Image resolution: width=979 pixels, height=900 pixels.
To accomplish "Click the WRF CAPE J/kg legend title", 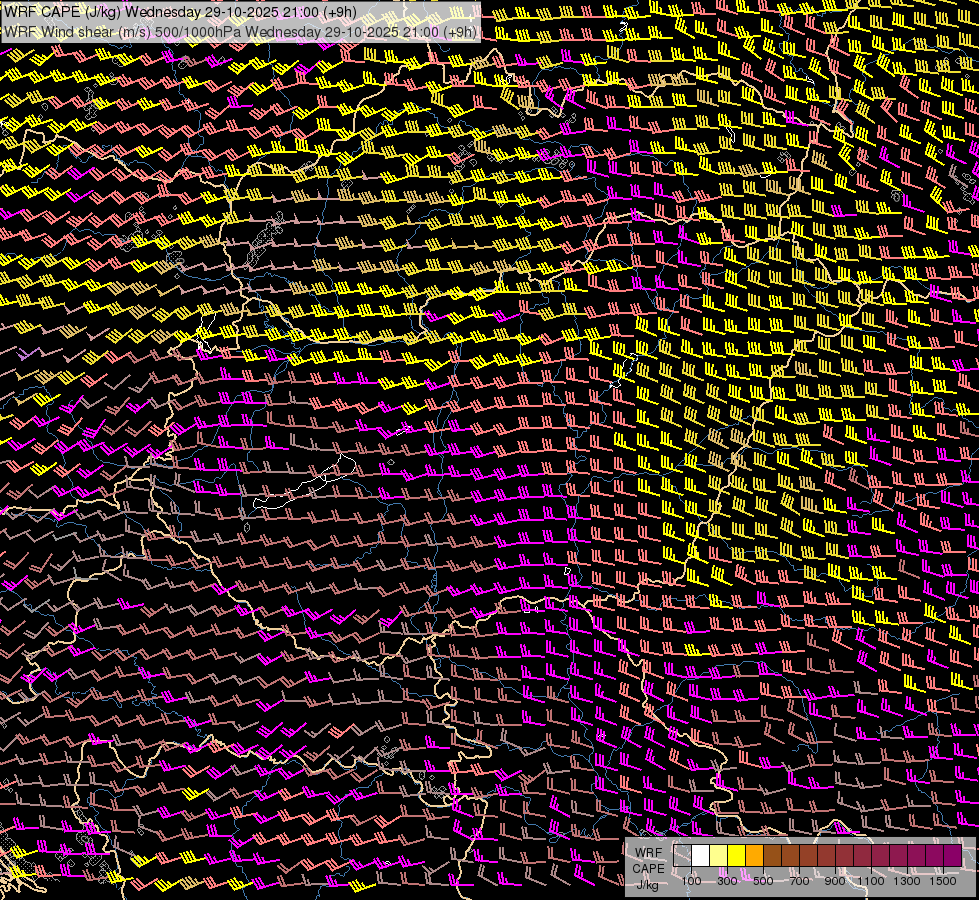I will [x=648, y=867].
